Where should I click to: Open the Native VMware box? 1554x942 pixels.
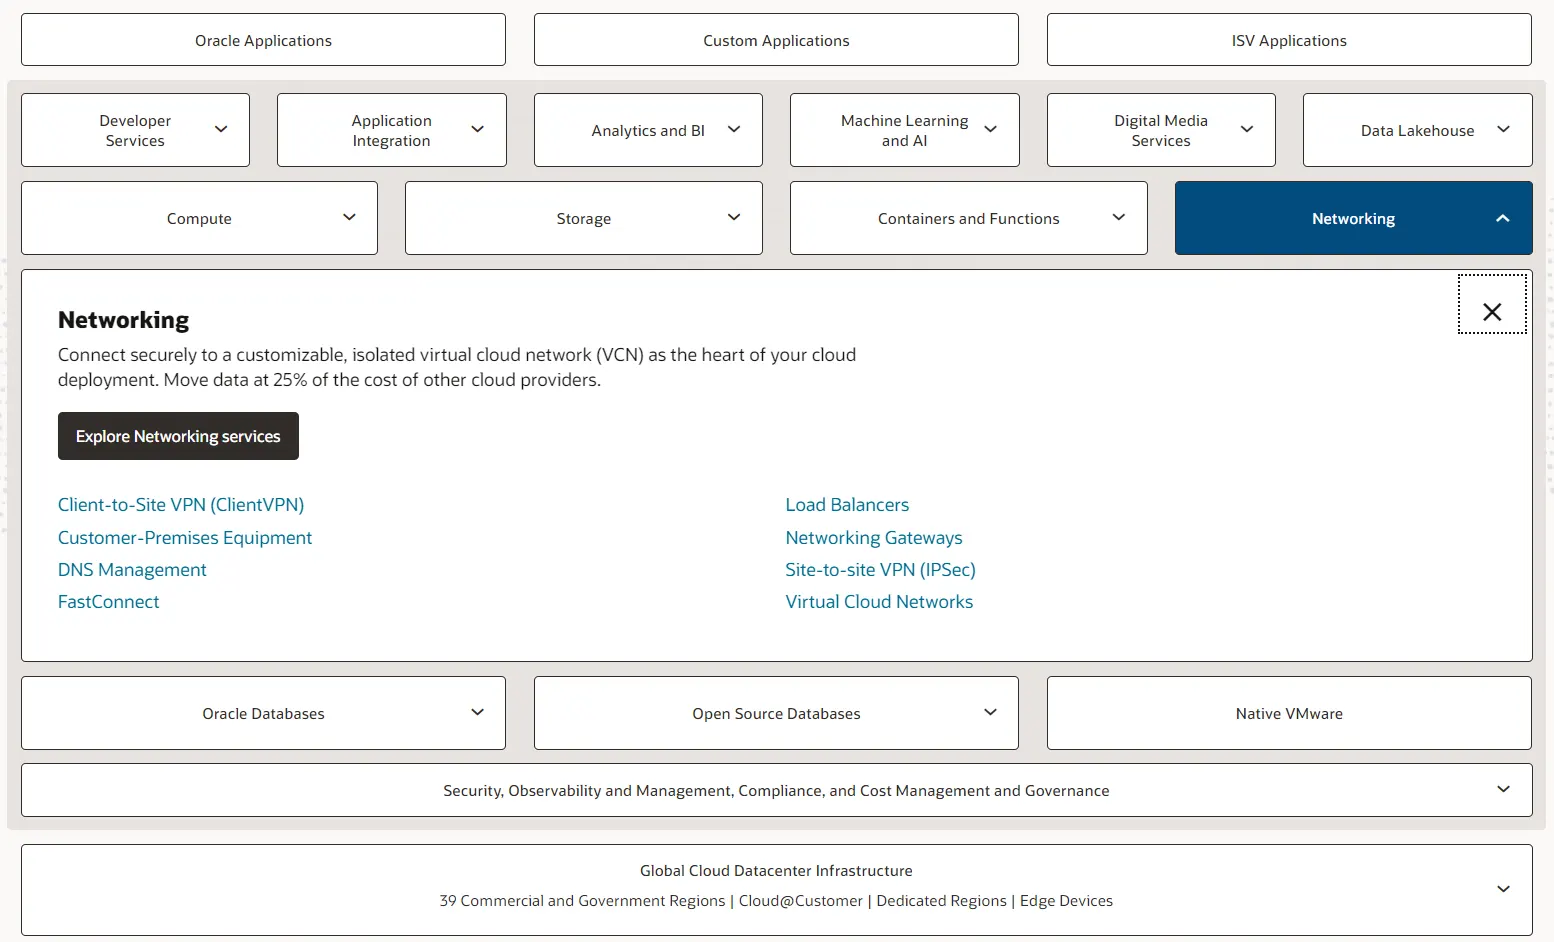1289,713
